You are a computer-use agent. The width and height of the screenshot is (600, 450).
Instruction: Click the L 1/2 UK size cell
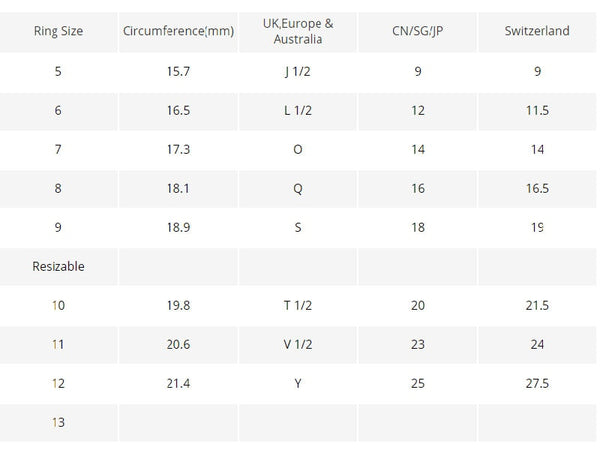(x=298, y=111)
